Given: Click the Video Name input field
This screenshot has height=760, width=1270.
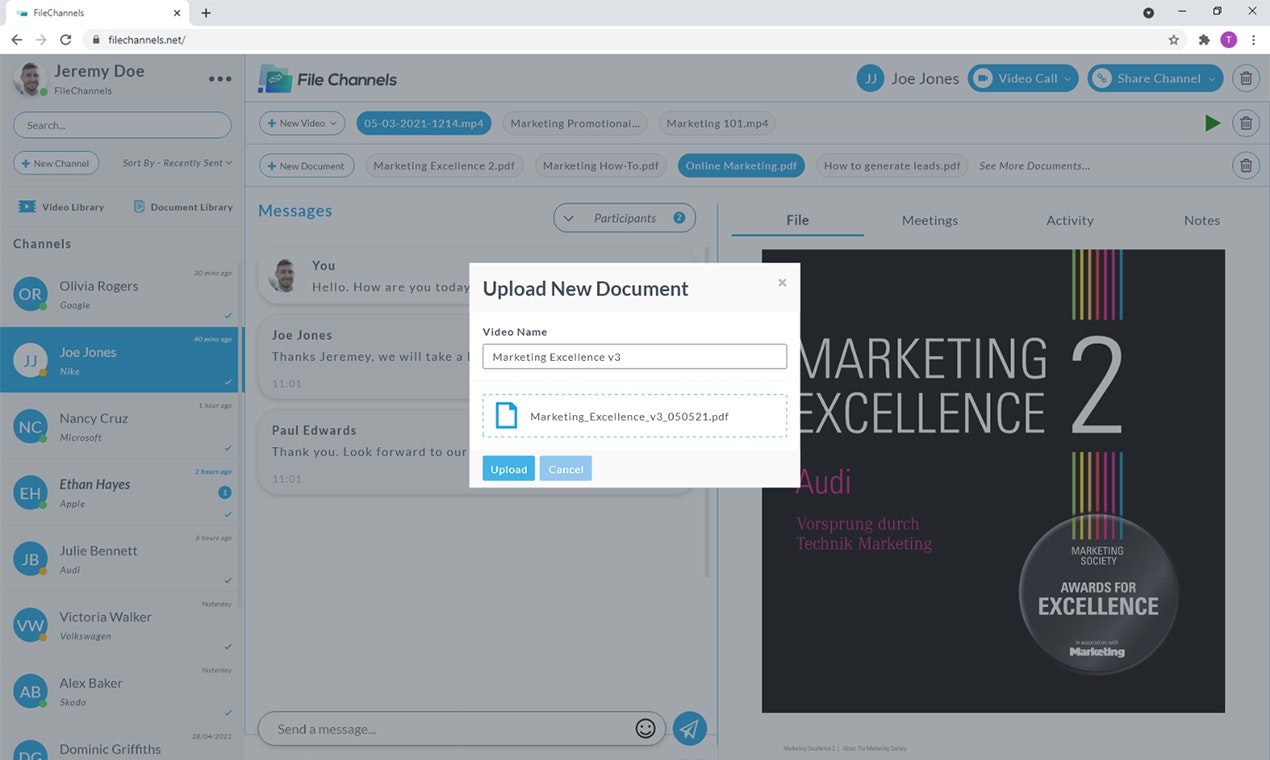Looking at the screenshot, I should [x=634, y=357].
